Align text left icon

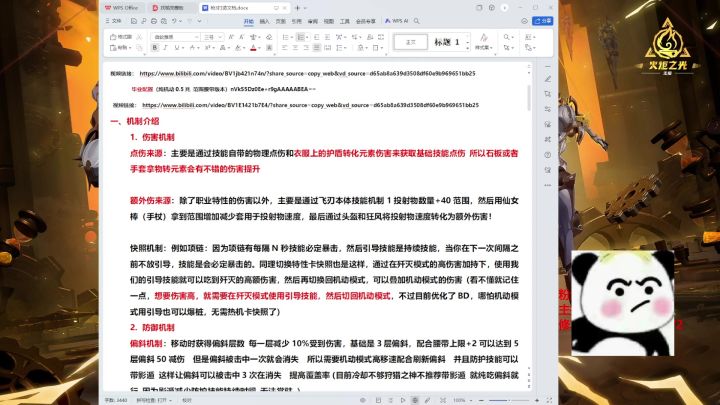coord(284,47)
